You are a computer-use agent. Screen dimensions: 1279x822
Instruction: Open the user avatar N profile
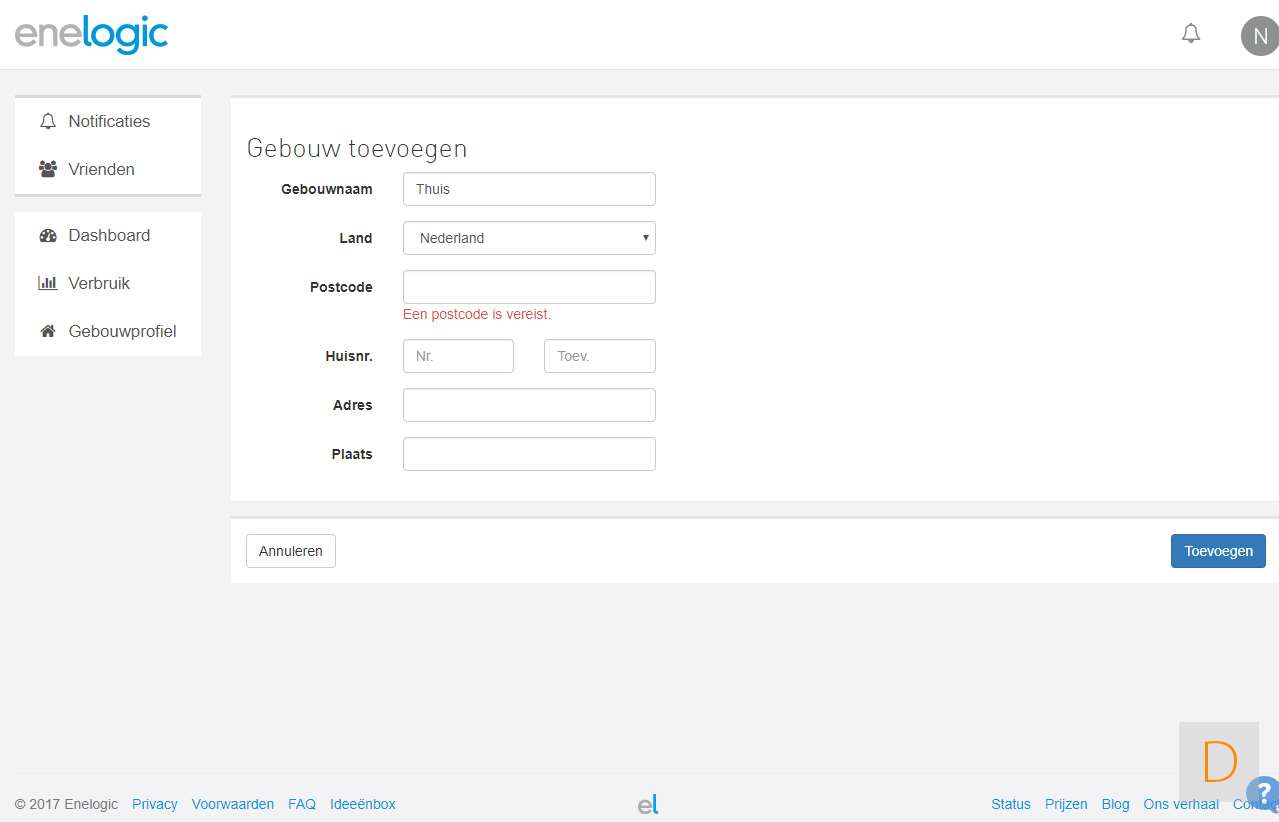point(1259,36)
